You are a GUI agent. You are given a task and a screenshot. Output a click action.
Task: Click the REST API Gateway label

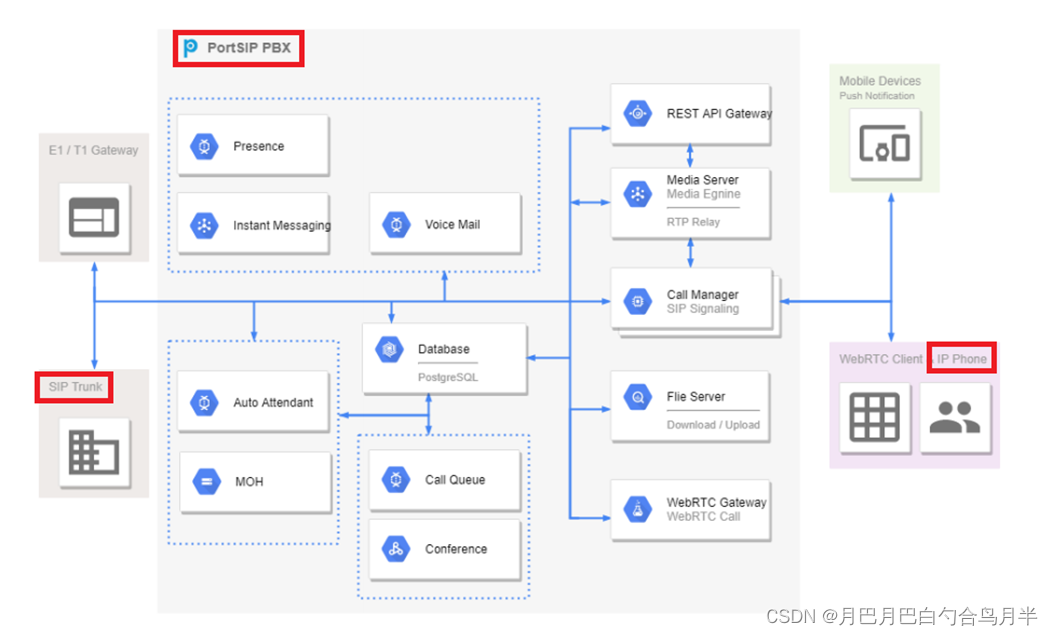[719, 114]
